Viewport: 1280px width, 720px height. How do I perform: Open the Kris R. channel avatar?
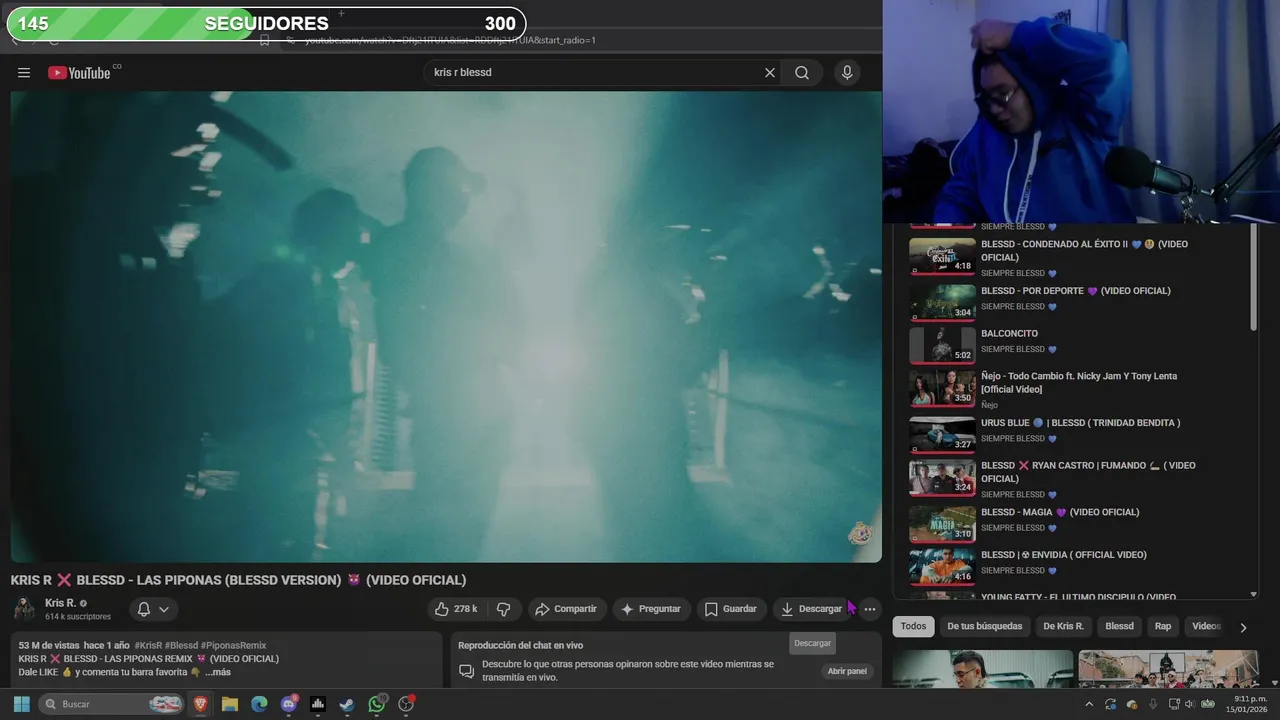click(24, 608)
